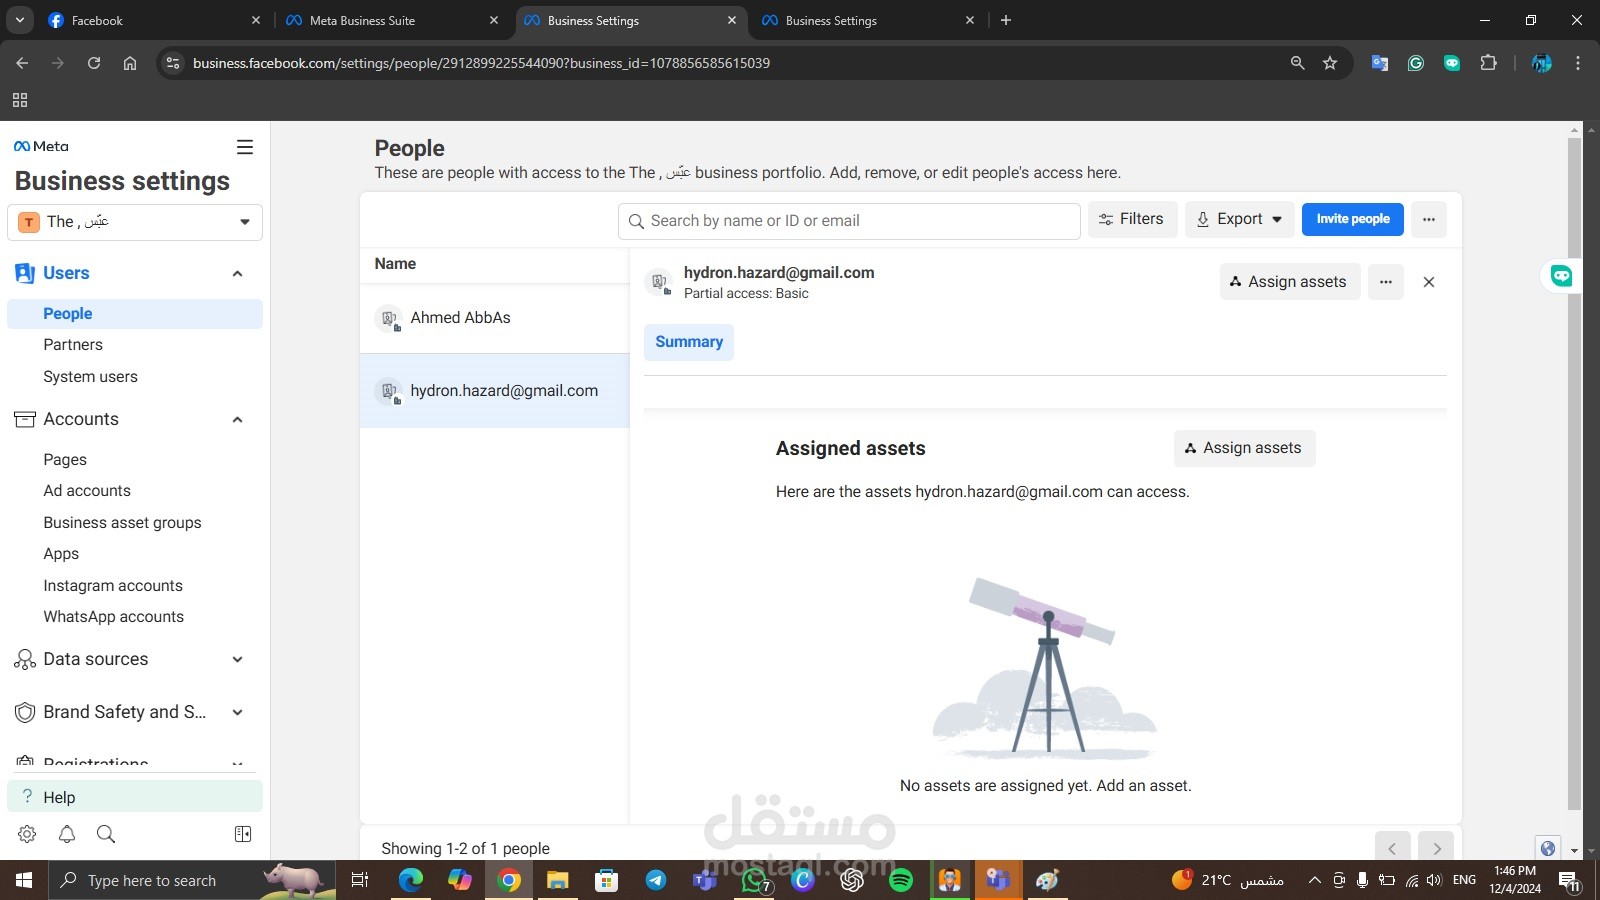Open Instagram accounts in sidebar
Image resolution: width=1600 pixels, height=900 pixels.
(113, 586)
